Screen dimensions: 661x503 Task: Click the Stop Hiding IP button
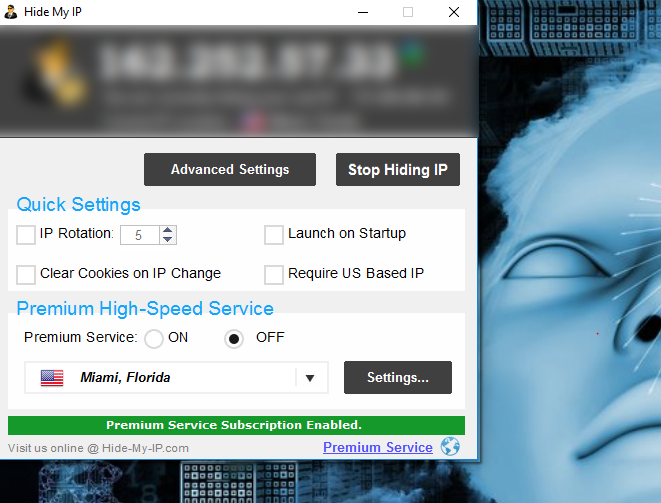pos(398,169)
